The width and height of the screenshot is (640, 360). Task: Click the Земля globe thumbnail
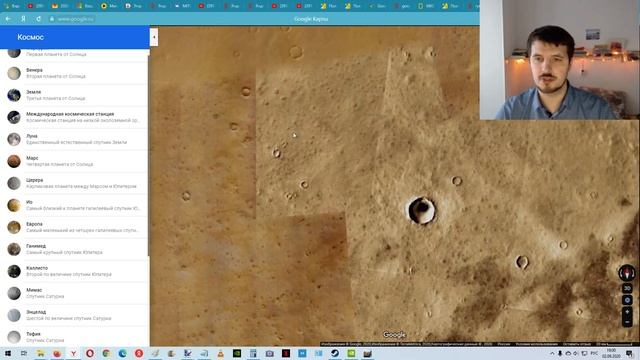pos(14,95)
